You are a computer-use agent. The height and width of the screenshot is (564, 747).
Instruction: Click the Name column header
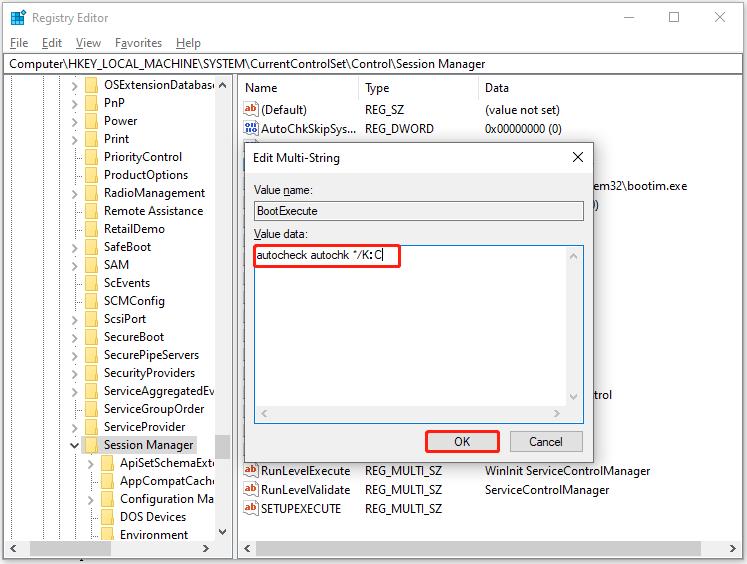coord(300,88)
